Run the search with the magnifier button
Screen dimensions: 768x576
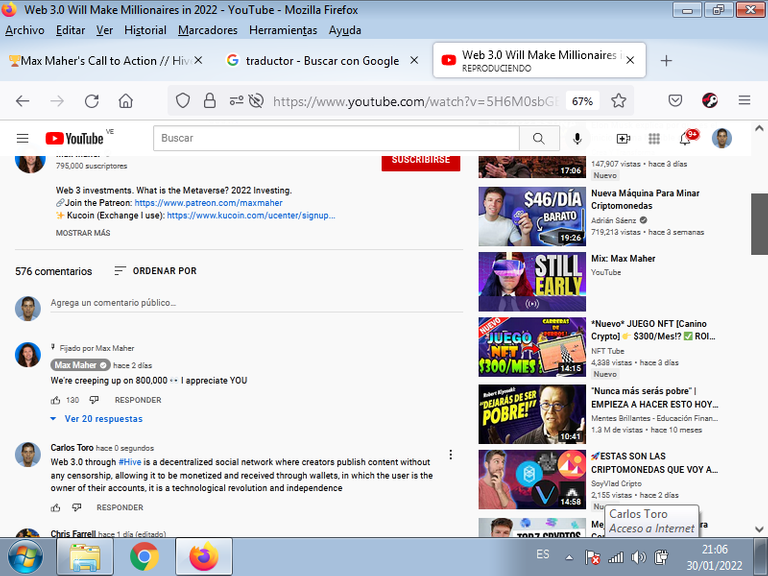tap(539, 139)
